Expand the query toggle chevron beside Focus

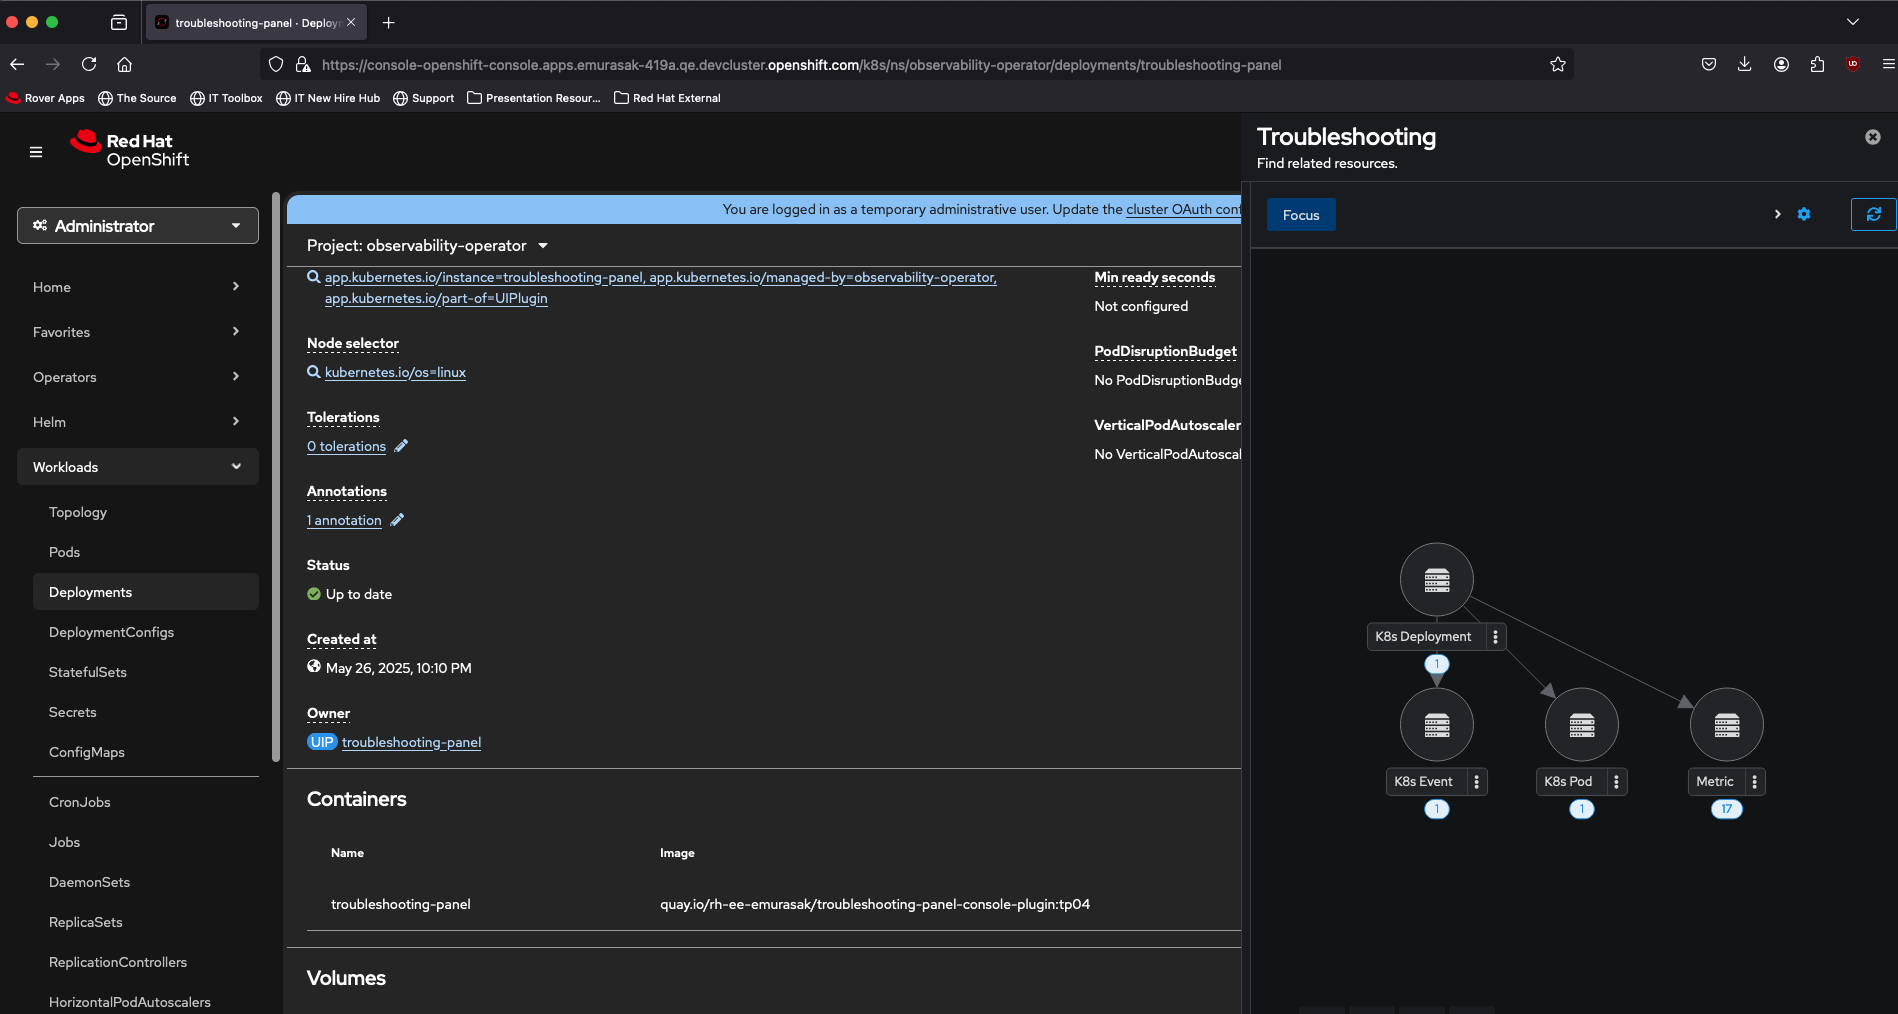pyautogui.click(x=1777, y=214)
